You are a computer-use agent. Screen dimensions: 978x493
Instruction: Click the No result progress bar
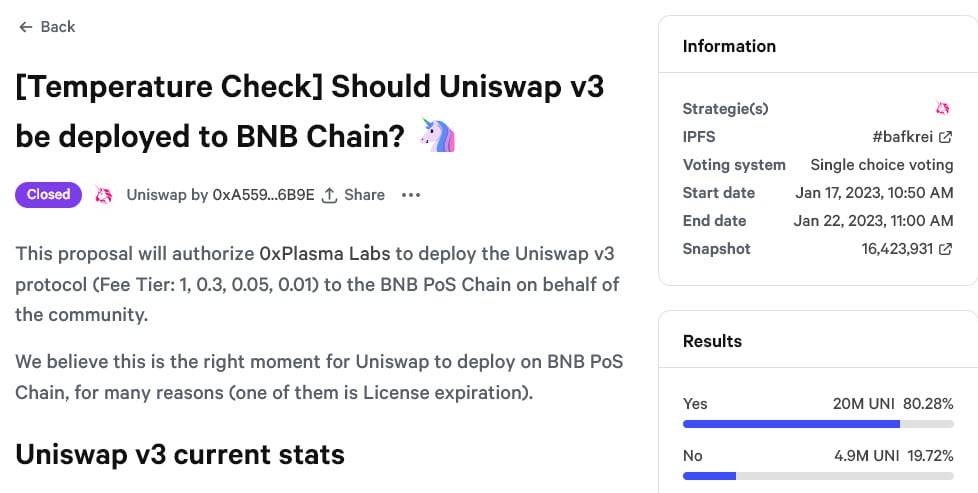click(x=817, y=476)
